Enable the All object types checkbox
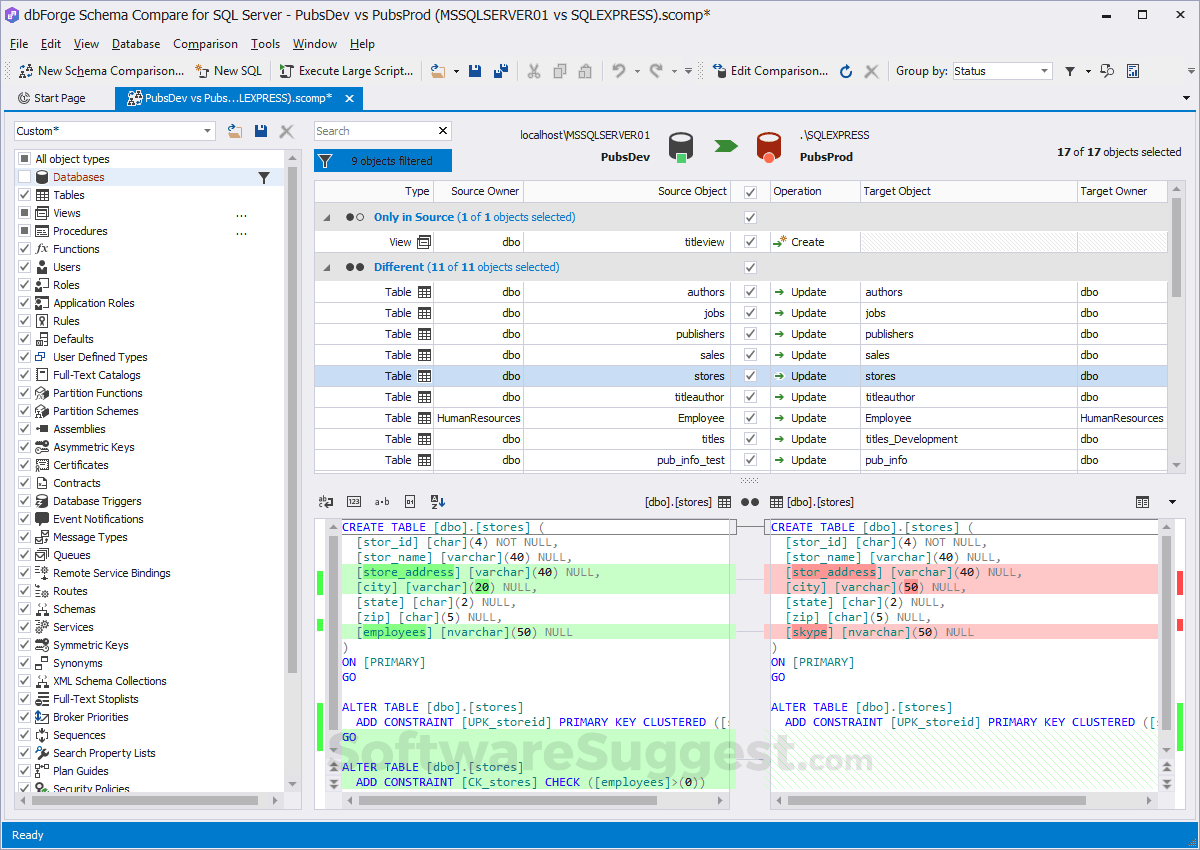1200x850 pixels. tap(24, 158)
